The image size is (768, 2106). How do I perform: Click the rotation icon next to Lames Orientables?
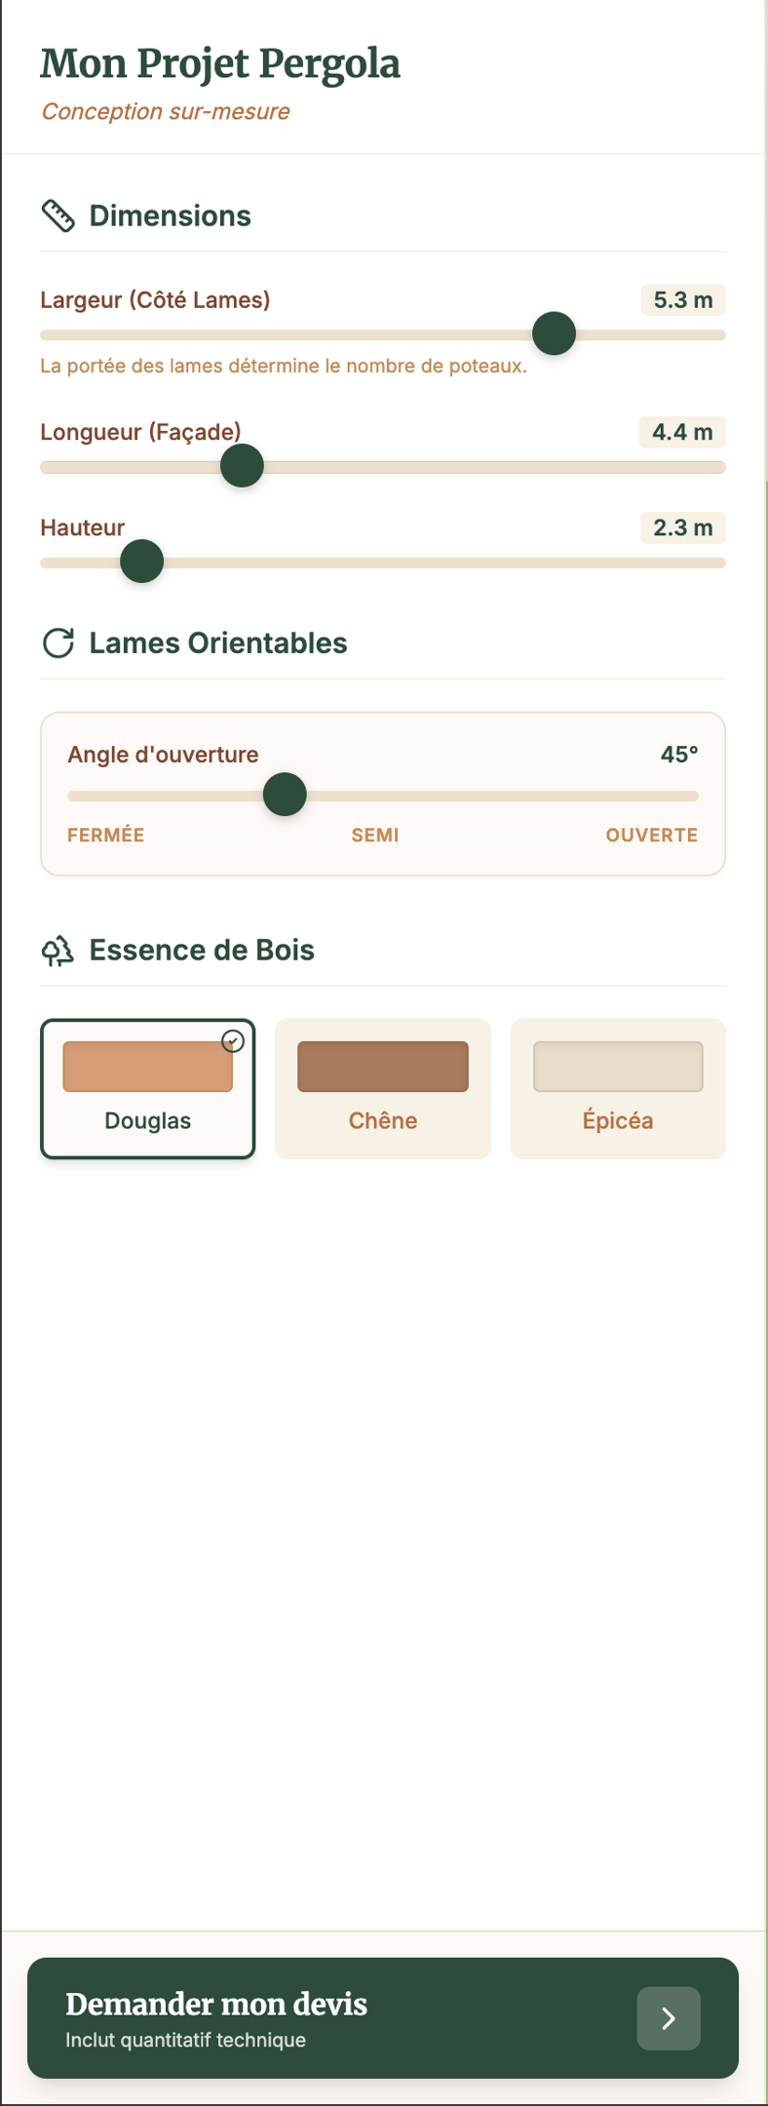pos(59,641)
